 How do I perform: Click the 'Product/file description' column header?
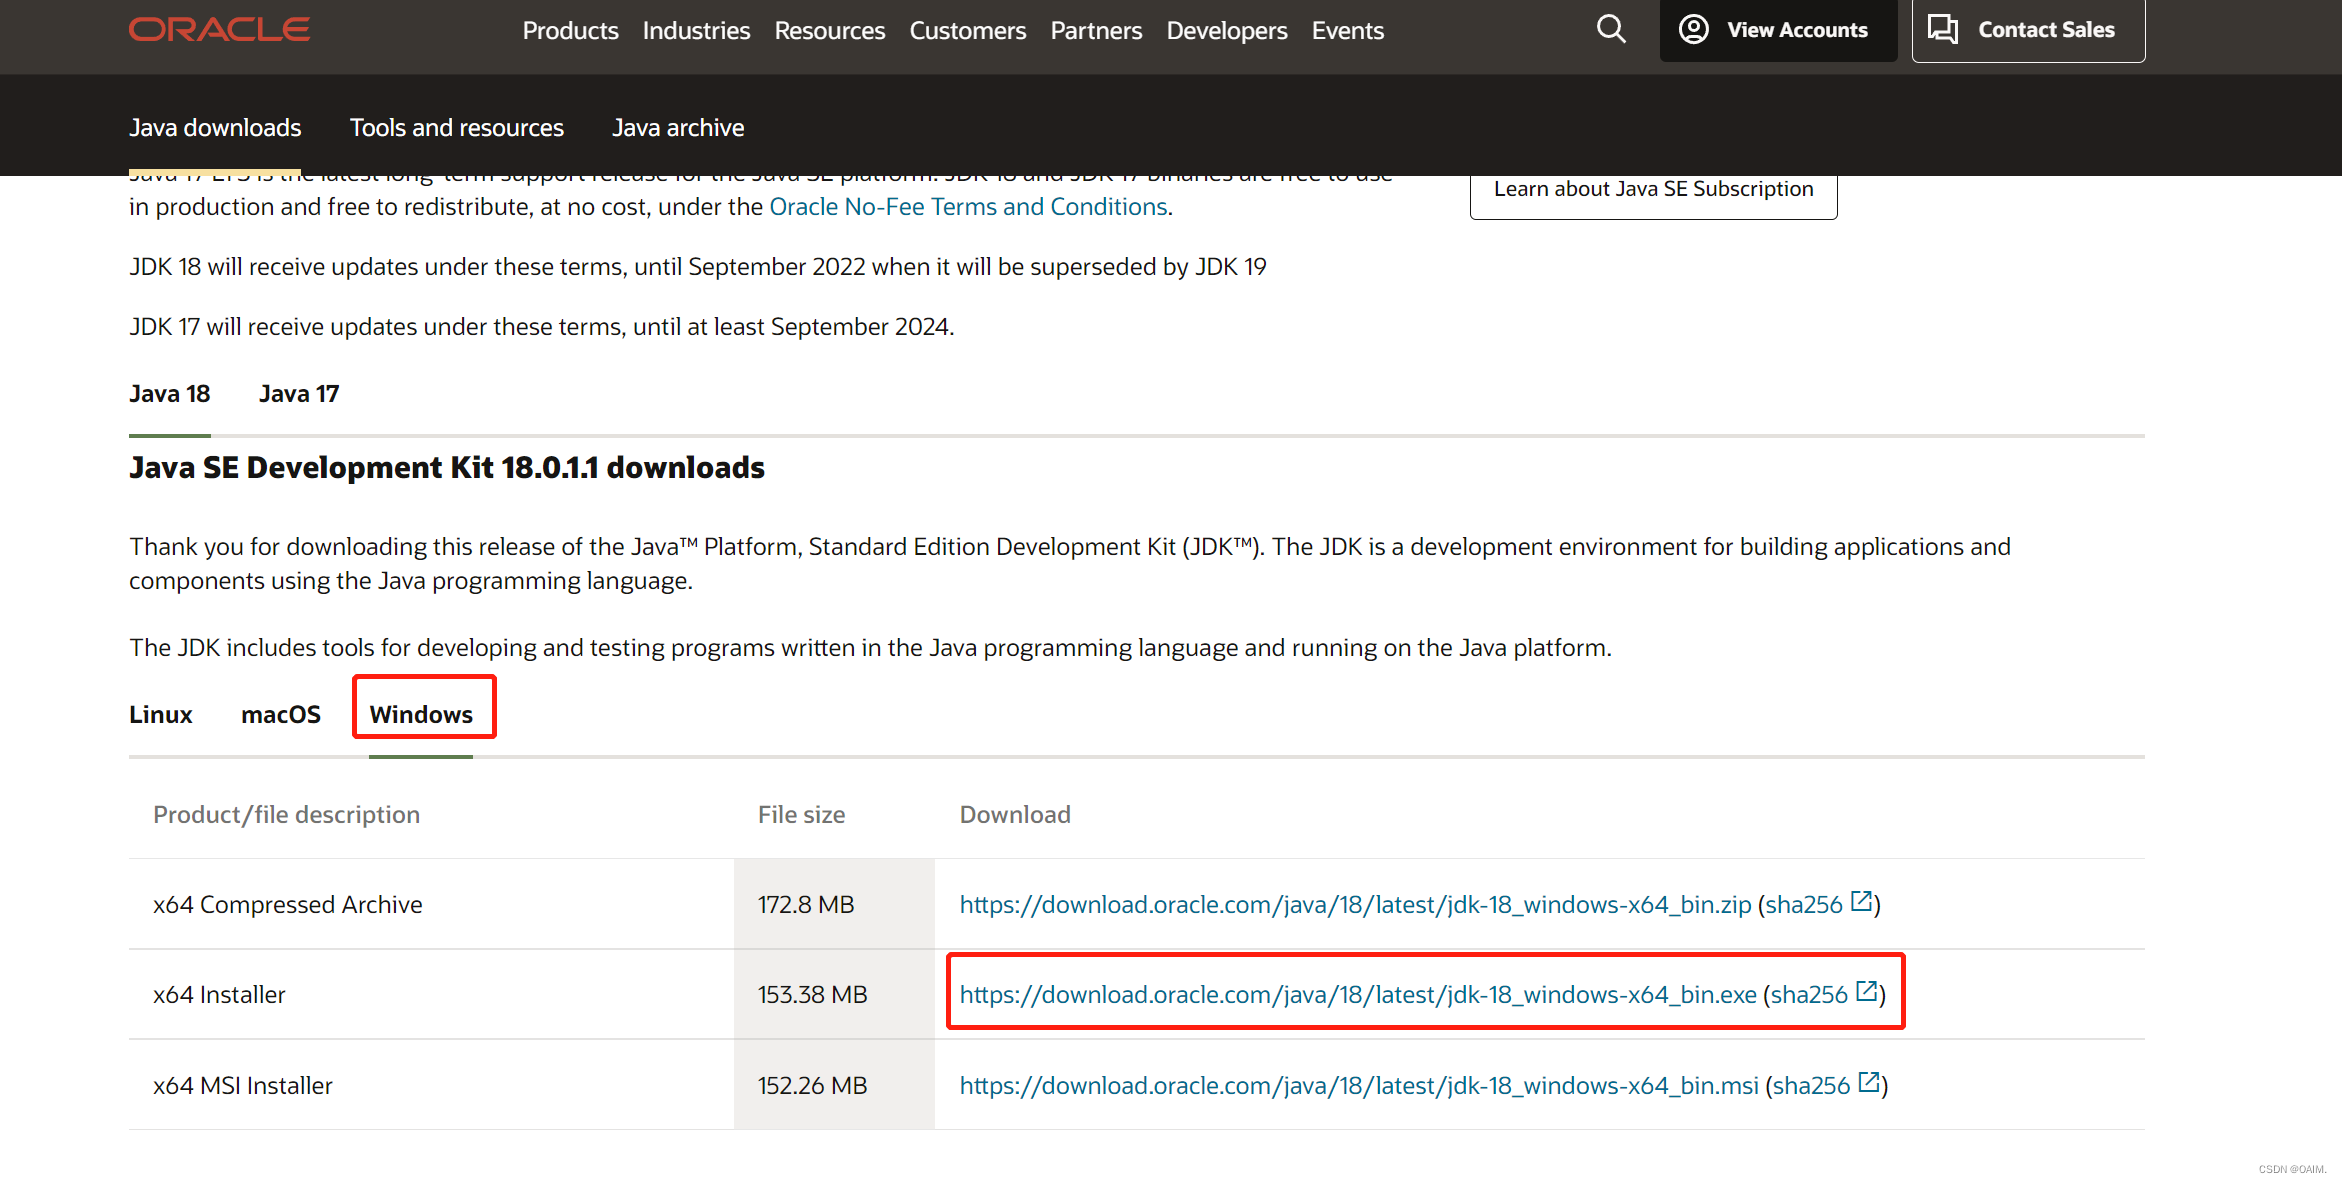click(286, 815)
